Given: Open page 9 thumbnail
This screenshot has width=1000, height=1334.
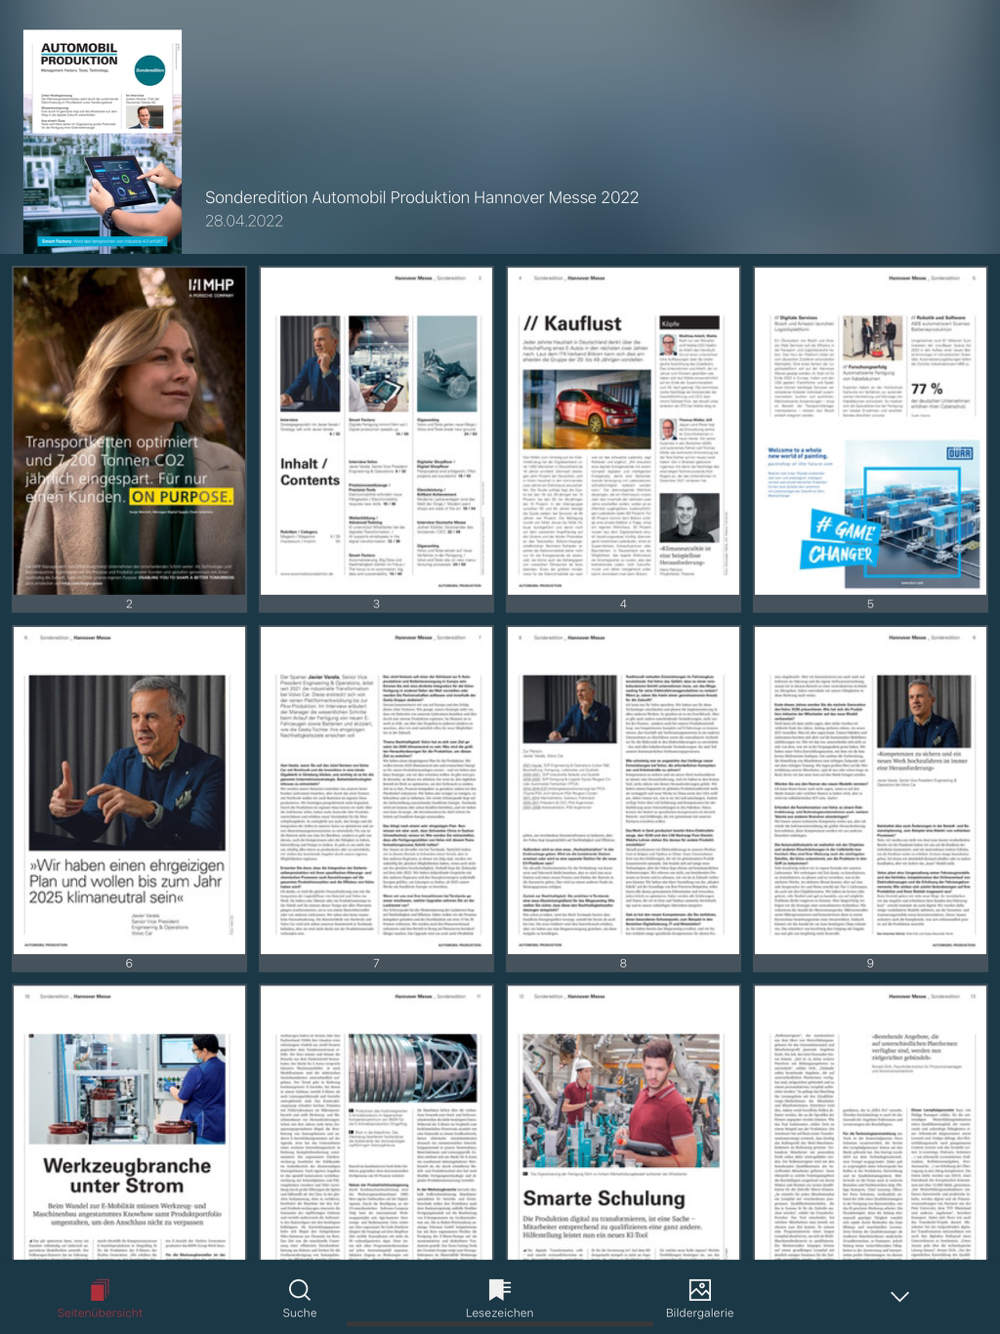Looking at the screenshot, I should (x=870, y=790).
